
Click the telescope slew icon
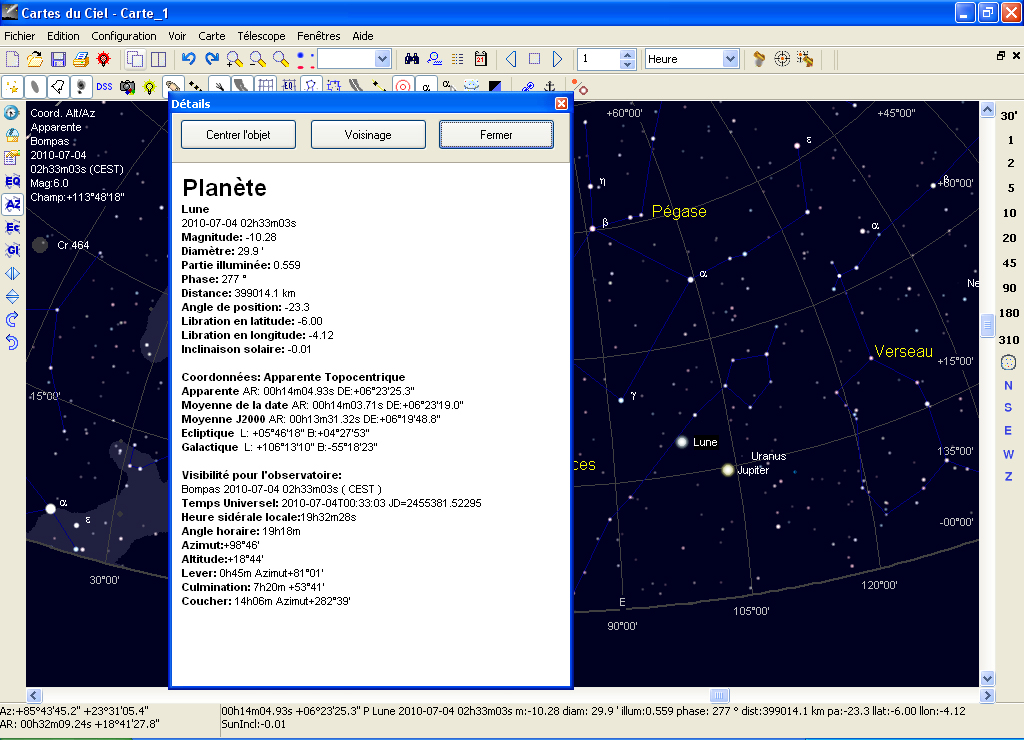[805, 59]
